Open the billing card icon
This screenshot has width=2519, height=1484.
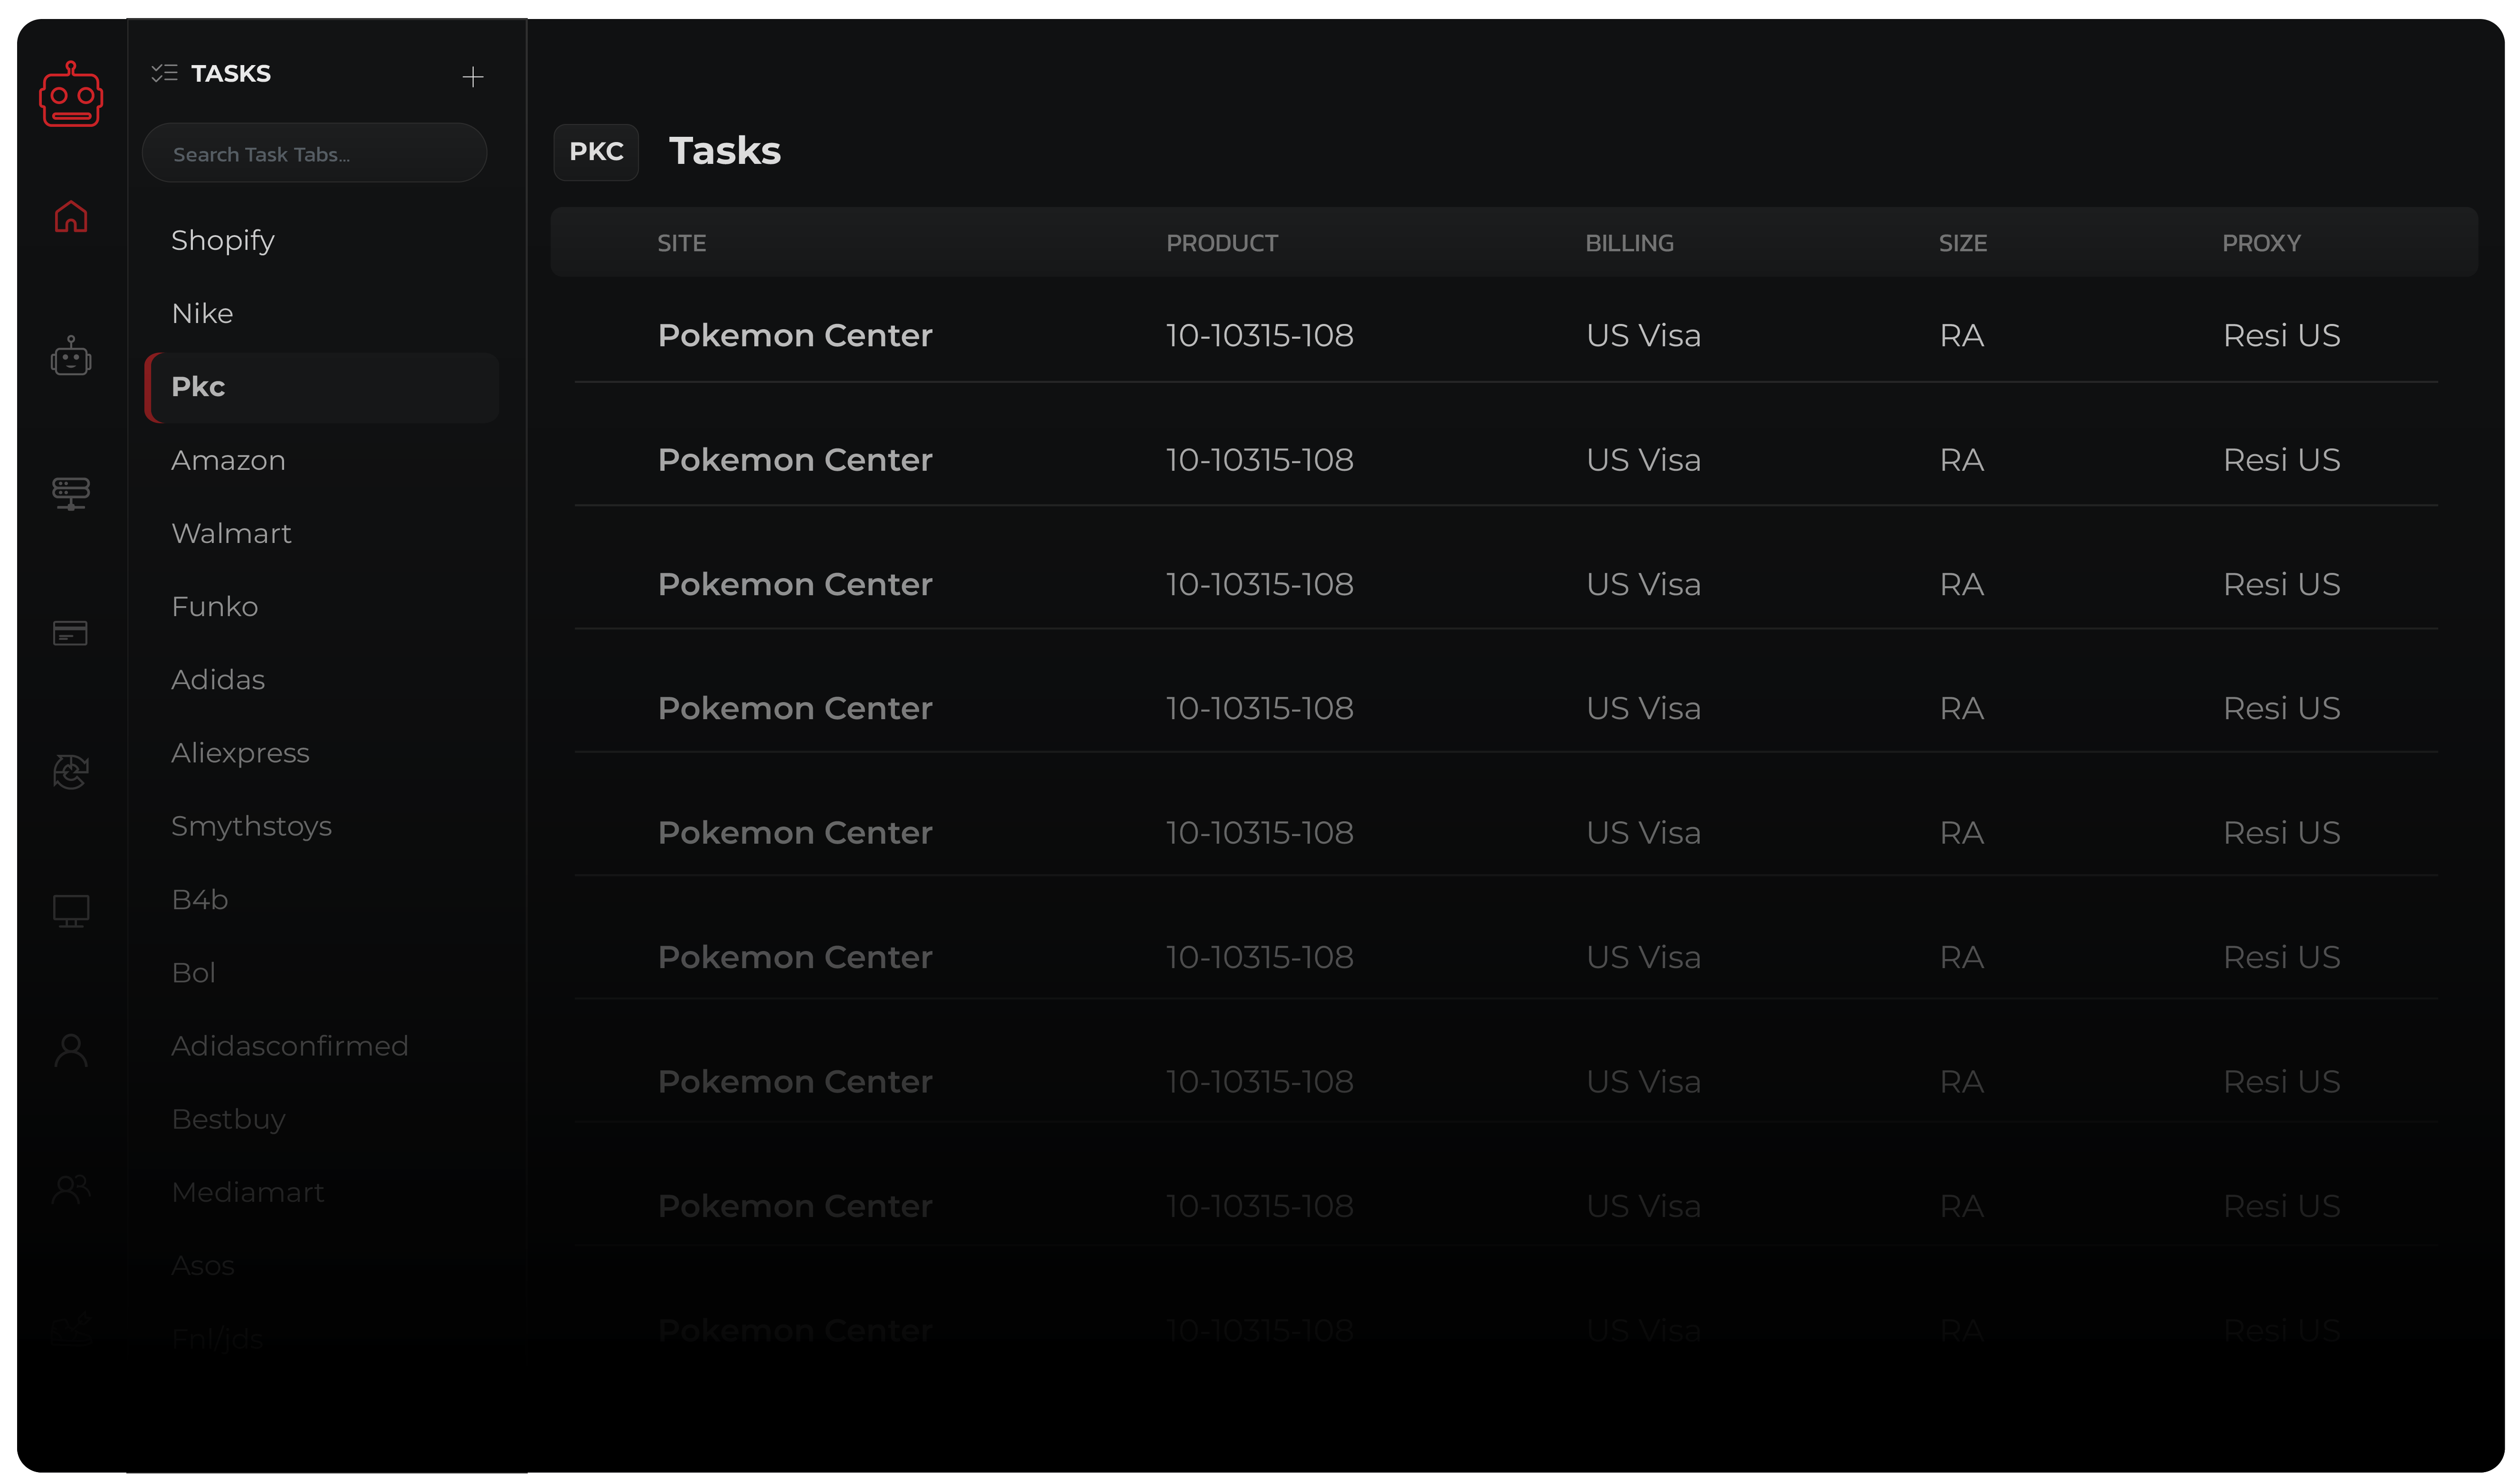[70, 633]
